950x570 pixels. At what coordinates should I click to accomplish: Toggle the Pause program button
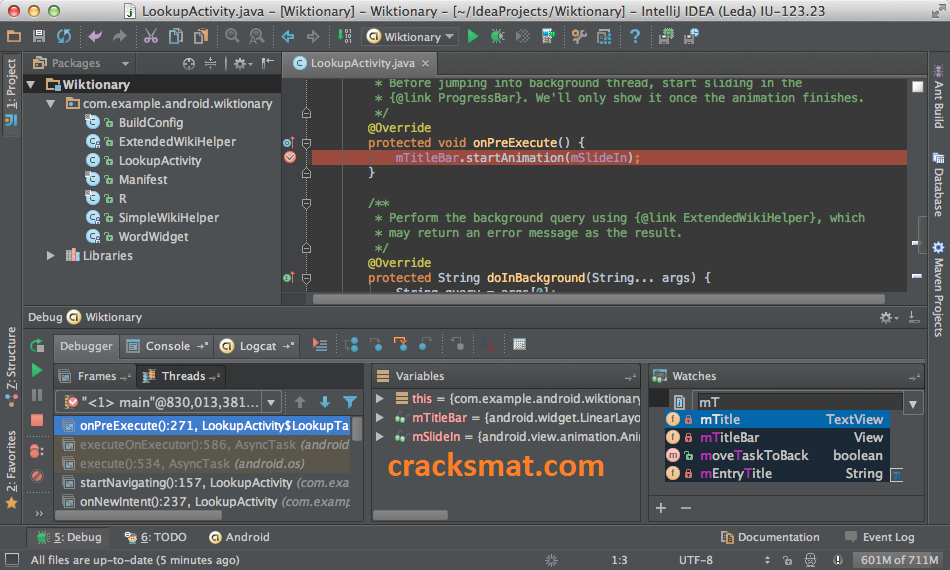(x=37, y=395)
